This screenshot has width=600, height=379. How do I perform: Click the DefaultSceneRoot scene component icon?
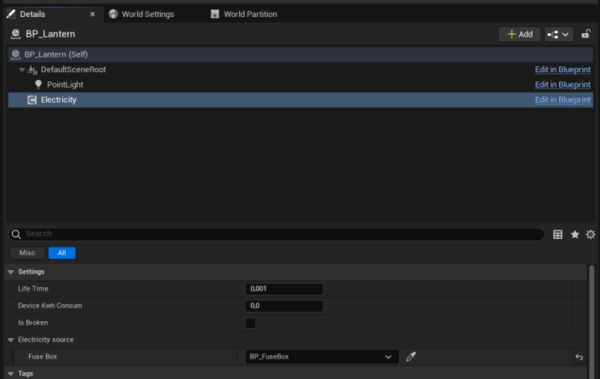tap(33, 70)
